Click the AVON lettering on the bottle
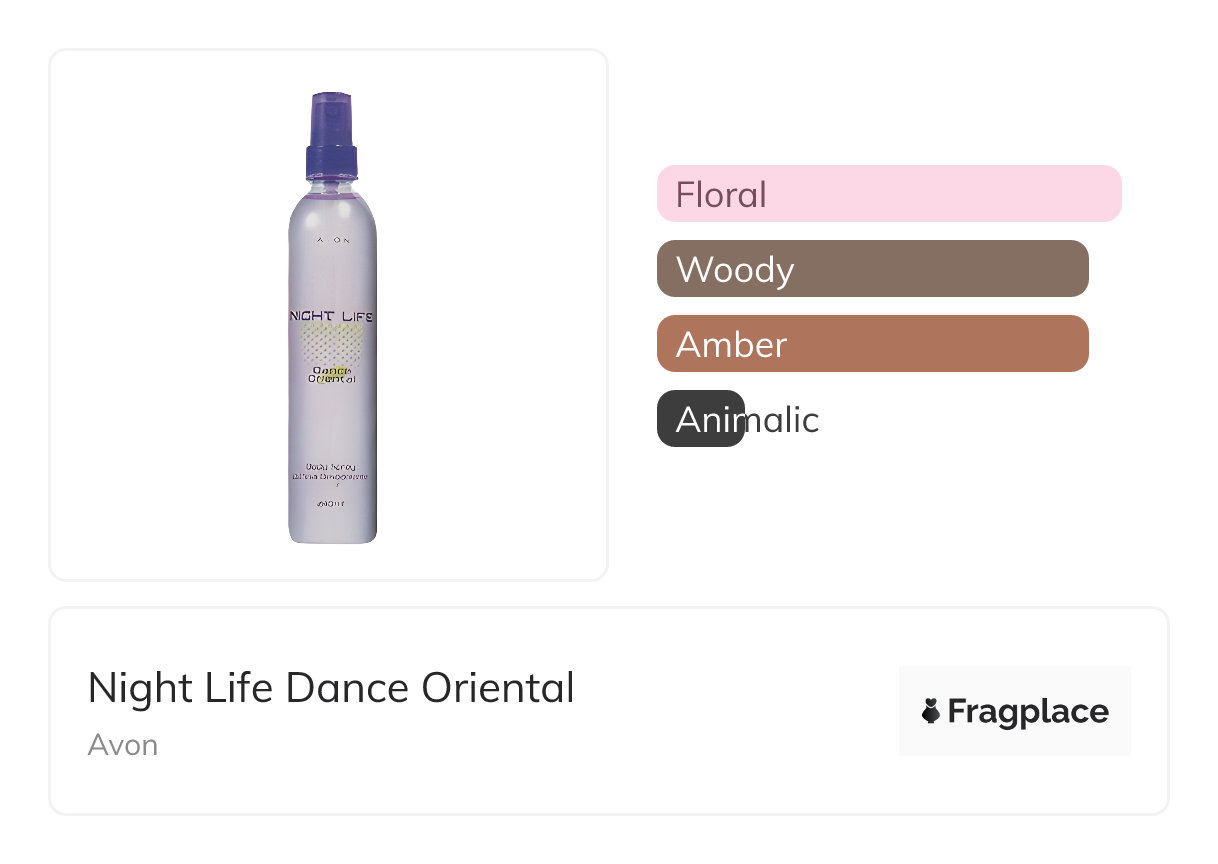 click(333, 241)
